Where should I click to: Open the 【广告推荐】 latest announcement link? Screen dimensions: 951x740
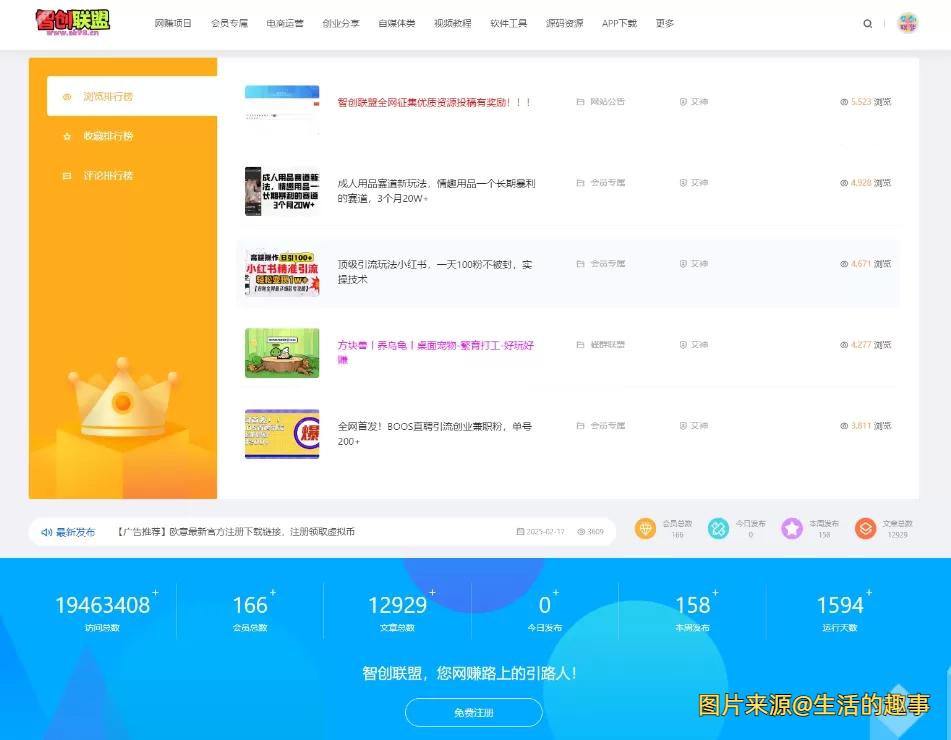click(x=236, y=532)
